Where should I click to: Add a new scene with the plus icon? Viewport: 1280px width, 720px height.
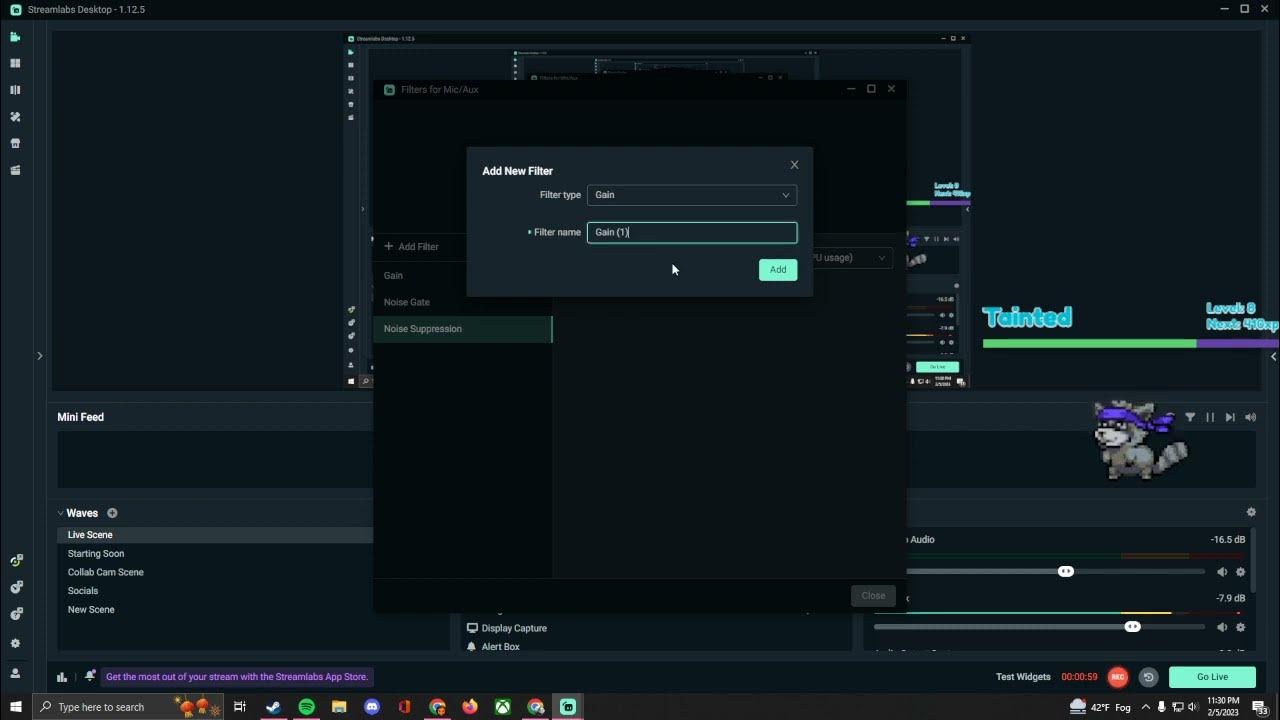pos(112,513)
